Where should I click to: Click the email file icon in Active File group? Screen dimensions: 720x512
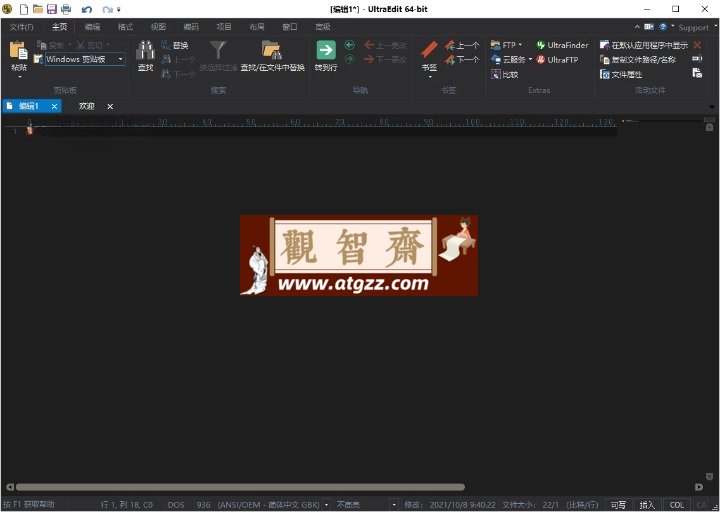pyautogui.click(x=697, y=73)
